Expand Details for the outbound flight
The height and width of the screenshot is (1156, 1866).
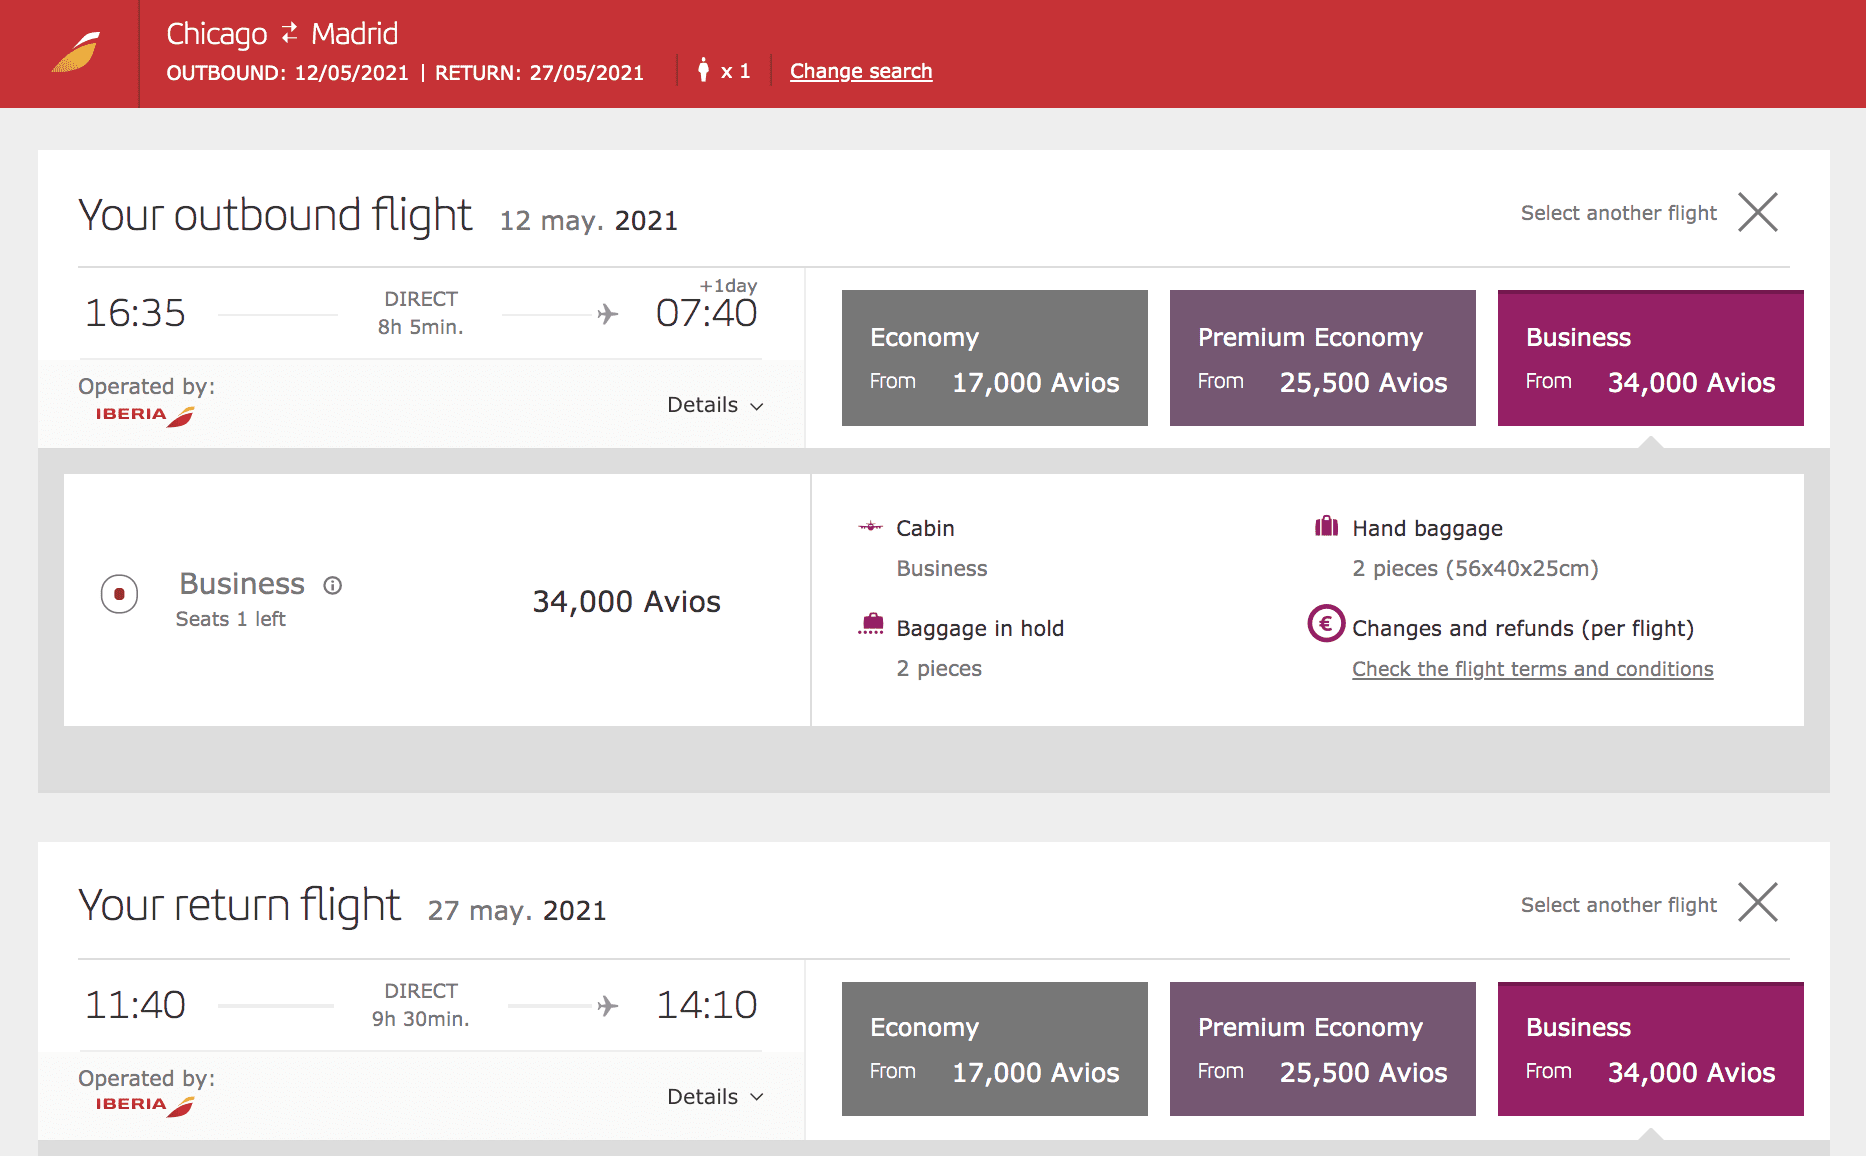(x=715, y=405)
